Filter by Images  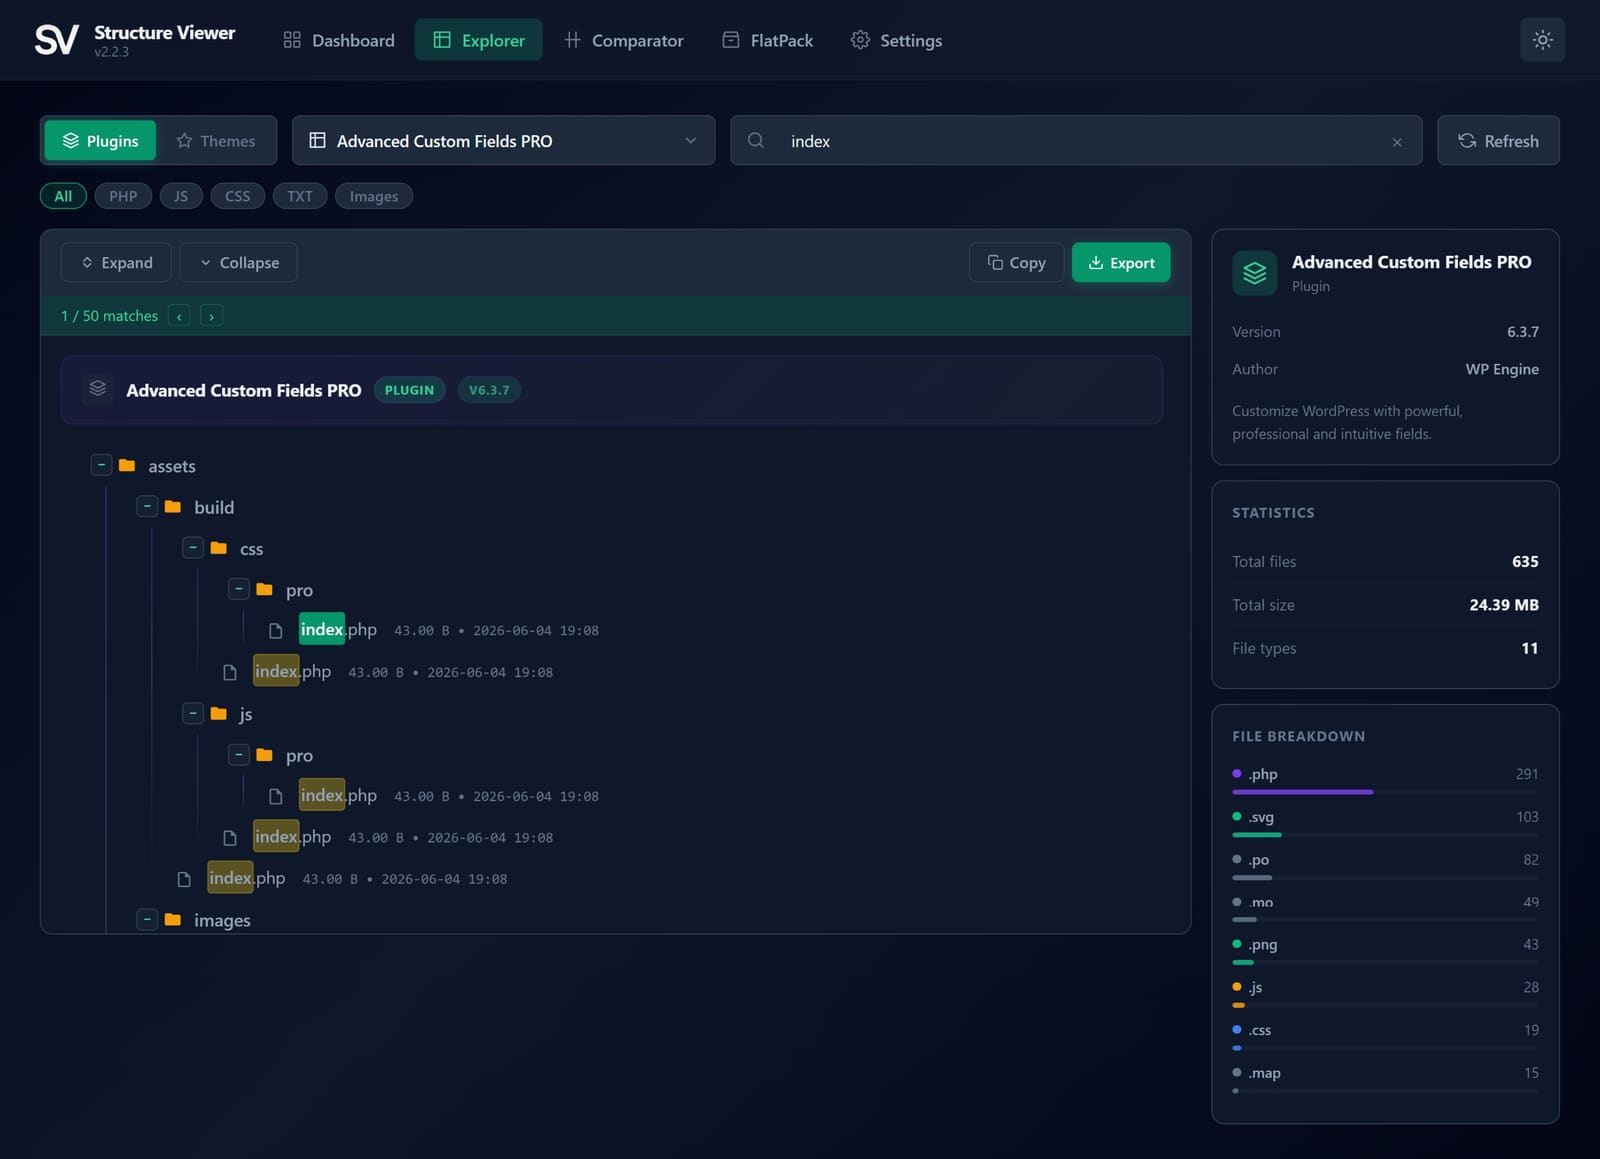pos(374,196)
